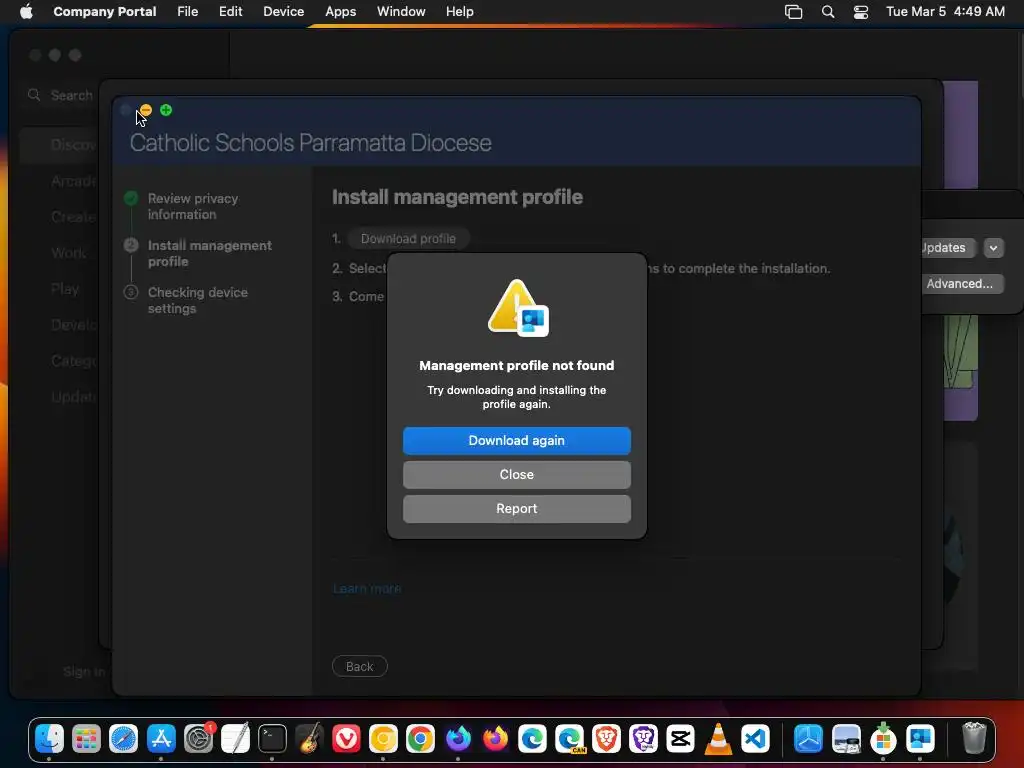Image resolution: width=1024 pixels, height=768 pixels.
Task: Click the yellow minimize button of Company Portal
Action: click(x=146, y=110)
